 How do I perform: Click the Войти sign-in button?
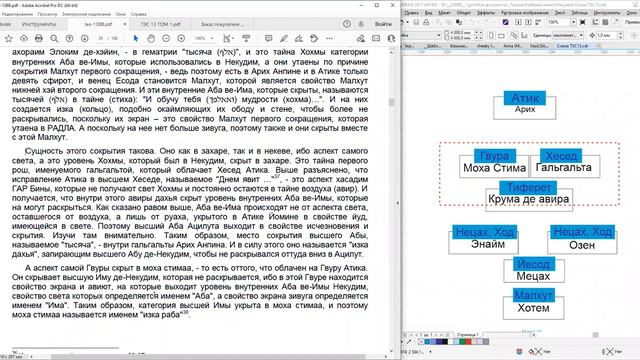click(383, 24)
